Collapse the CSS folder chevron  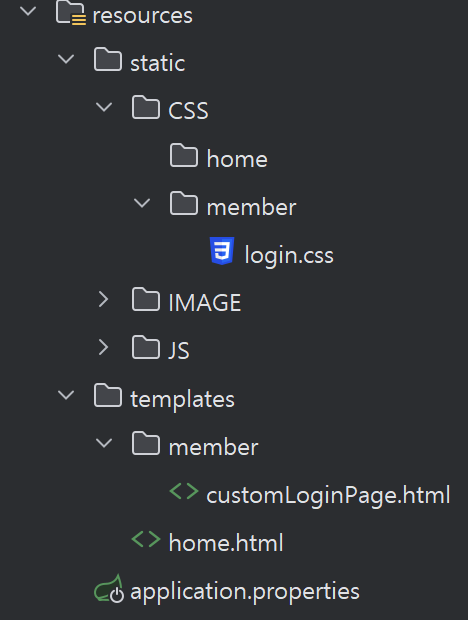[x=104, y=107]
